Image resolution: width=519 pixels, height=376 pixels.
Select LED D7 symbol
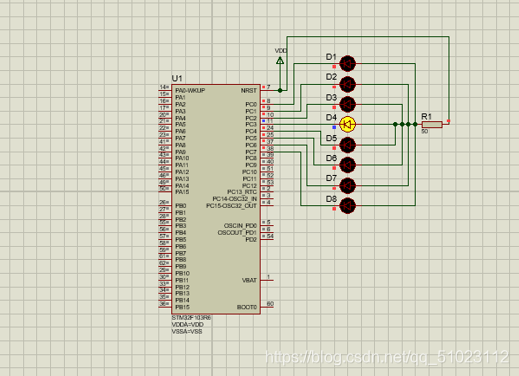(347, 185)
